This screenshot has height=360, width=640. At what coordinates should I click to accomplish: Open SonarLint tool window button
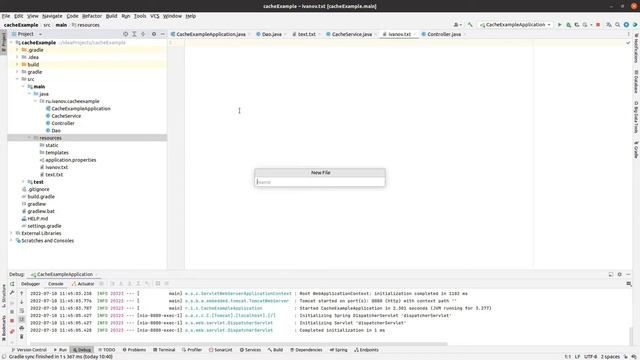pyautogui.click(x=220, y=350)
